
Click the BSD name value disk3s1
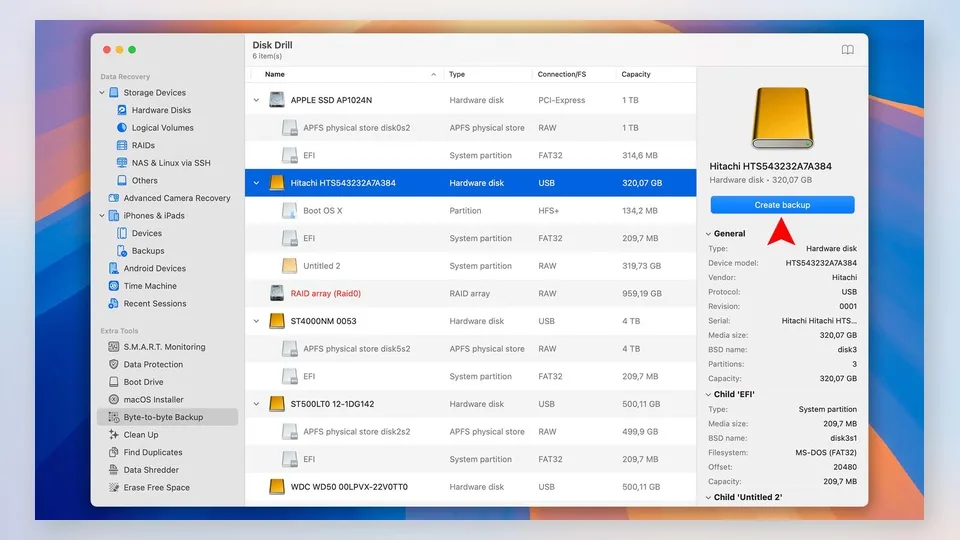tap(843, 438)
